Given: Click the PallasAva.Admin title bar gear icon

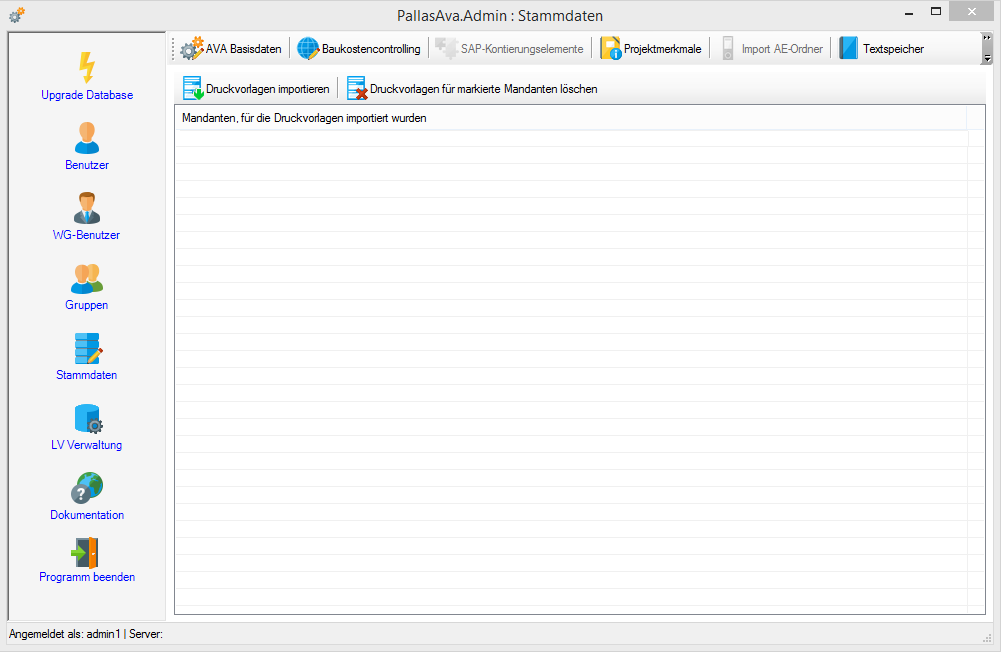Looking at the screenshot, I should (17, 15).
